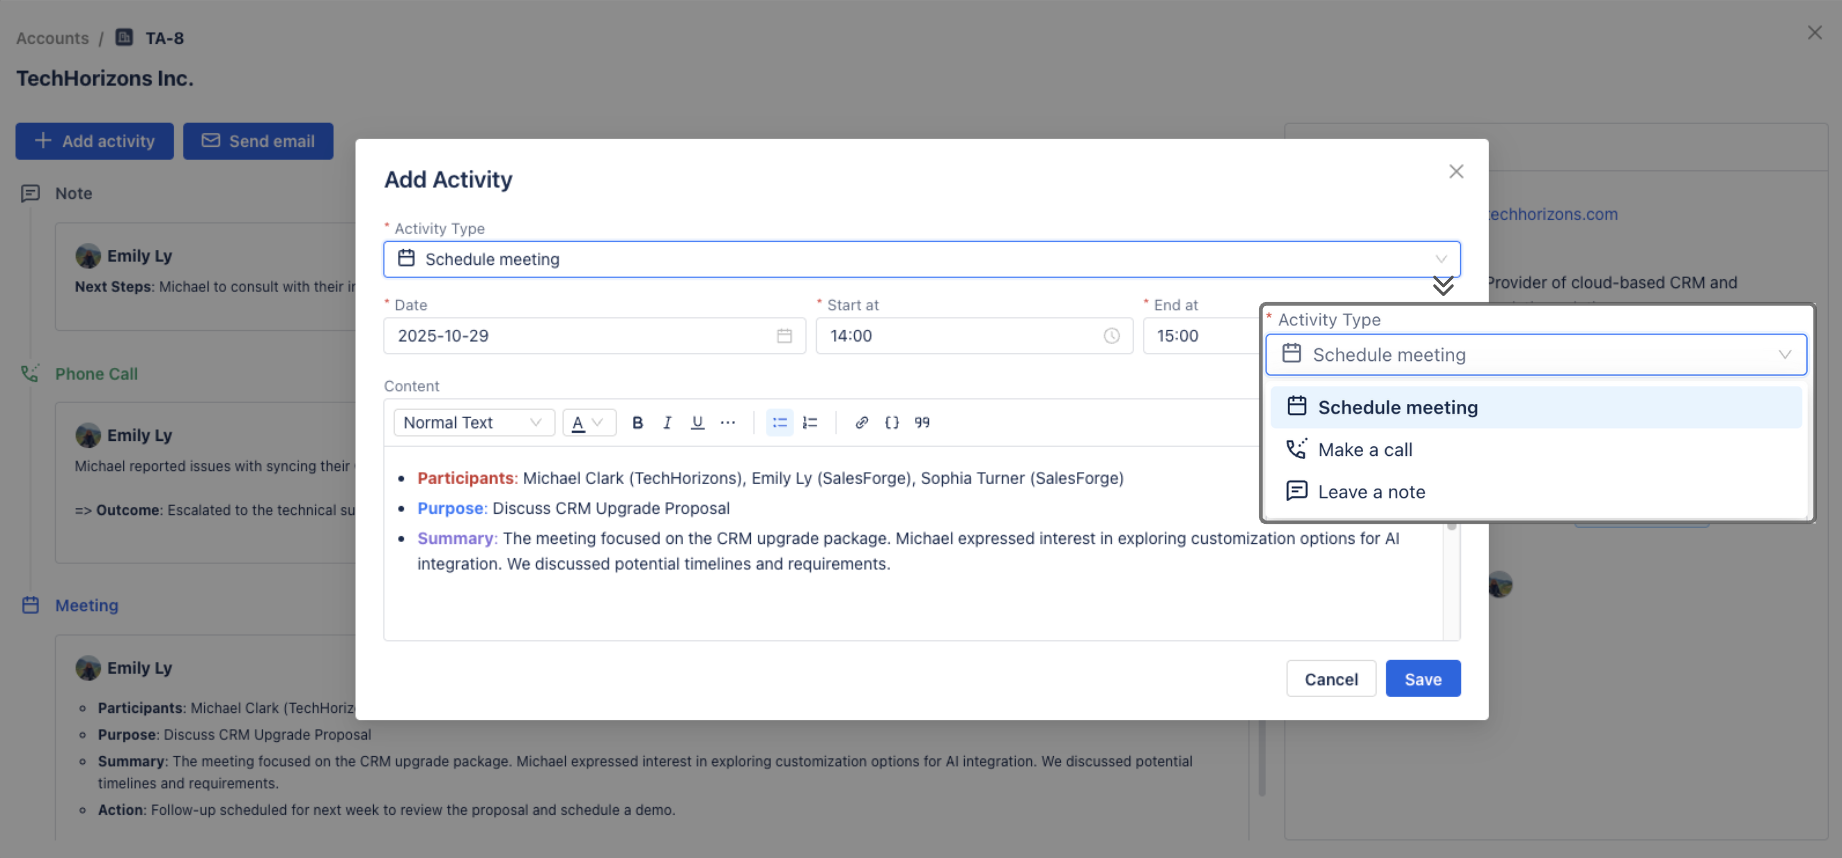This screenshot has width=1842, height=858.
Task: Toggle underline formatting
Action: pos(697,423)
